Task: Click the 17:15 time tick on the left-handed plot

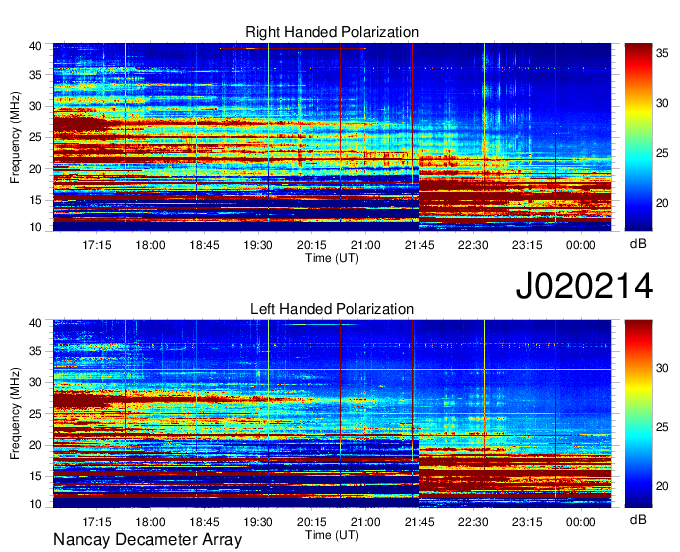Action: point(97,522)
